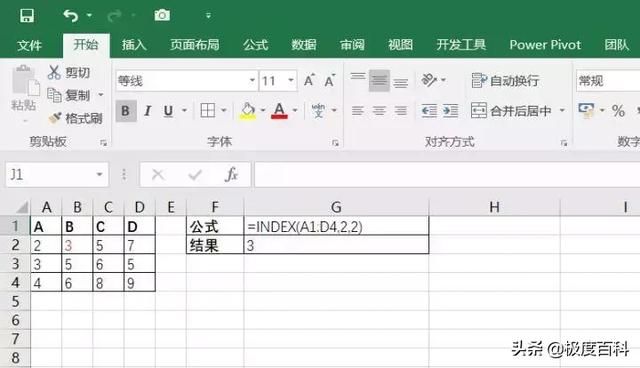This screenshot has width=640, height=368.
Task: Click the camera screenshot icon
Action: click(x=162, y=16)
